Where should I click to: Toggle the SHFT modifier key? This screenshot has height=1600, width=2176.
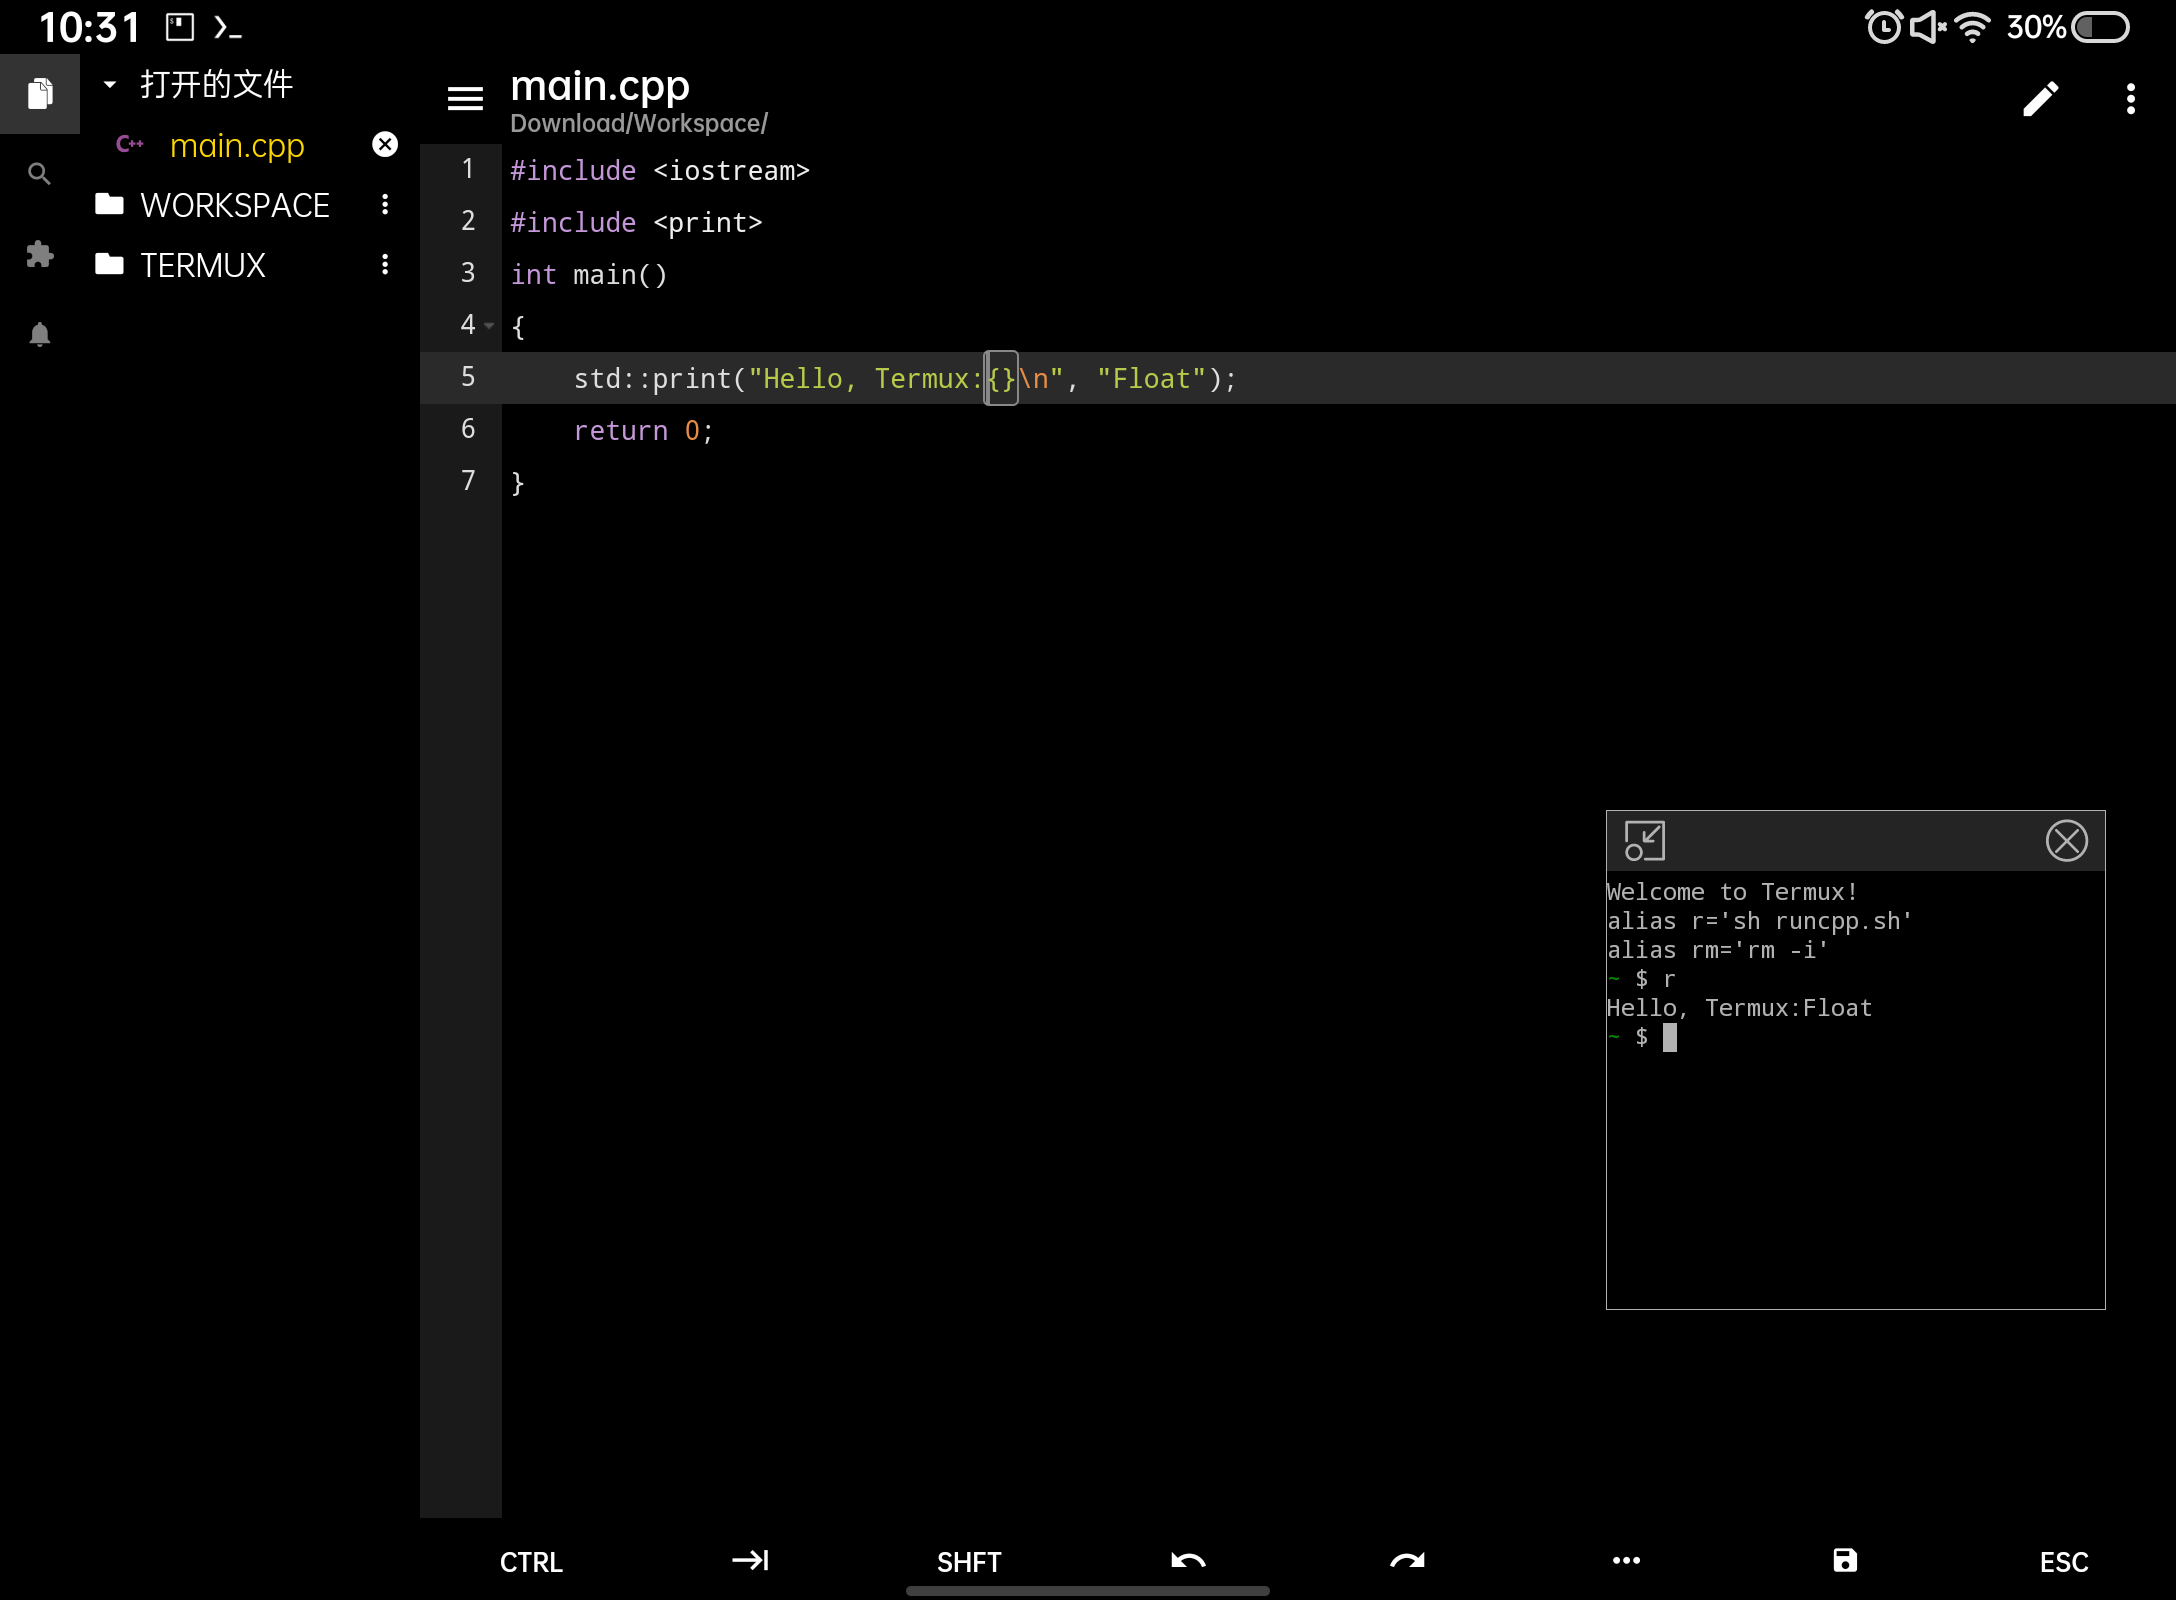(x=969, y=1562)
